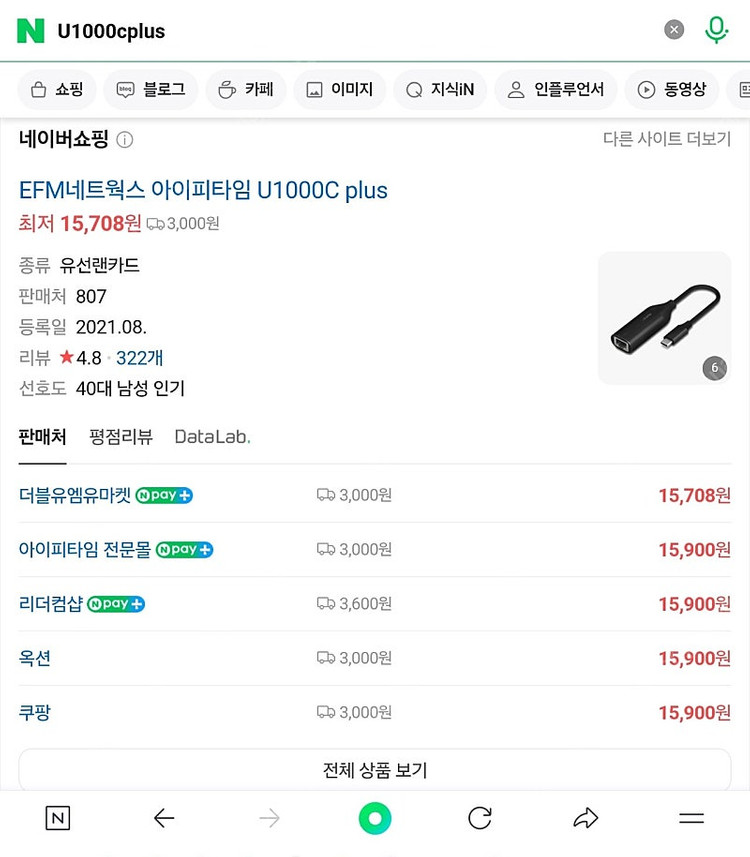This screenshot has width=750, height=857.
Task: Open the LAN adapter product thumbnail
Action: pyautogui.click(x=664, y=318)
